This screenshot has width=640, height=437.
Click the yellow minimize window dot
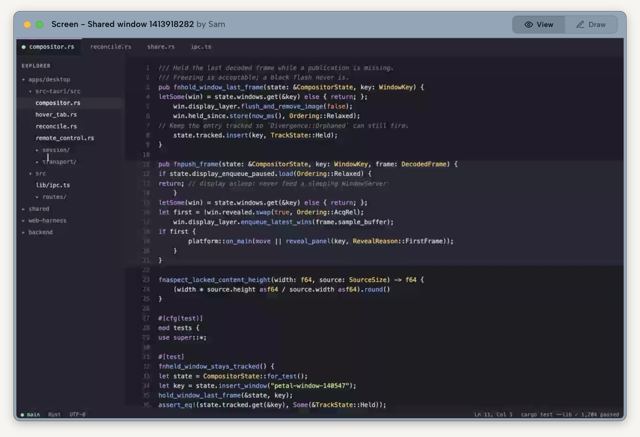pos(27,24)
